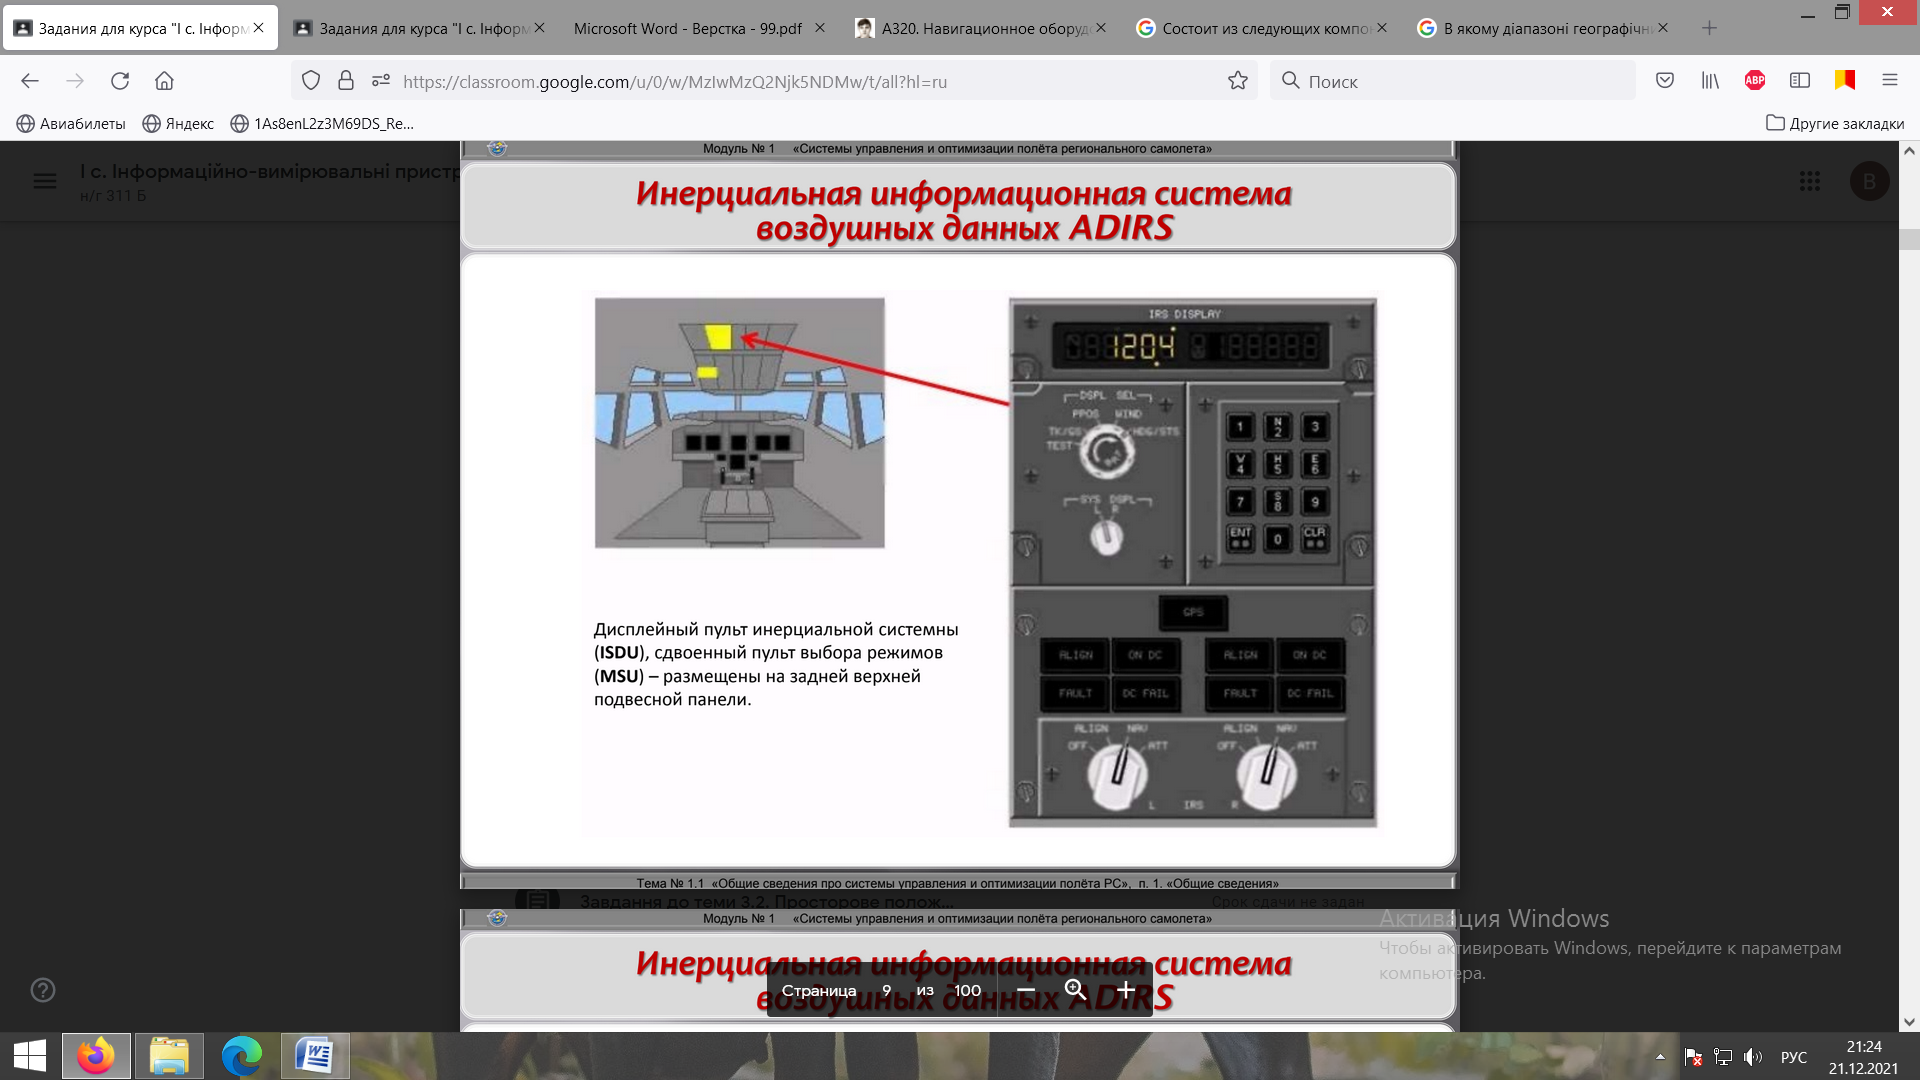Open the Другие закладки folder
The height and width of the screenshot is (1080, 1920).
(x=1835, y=123)
